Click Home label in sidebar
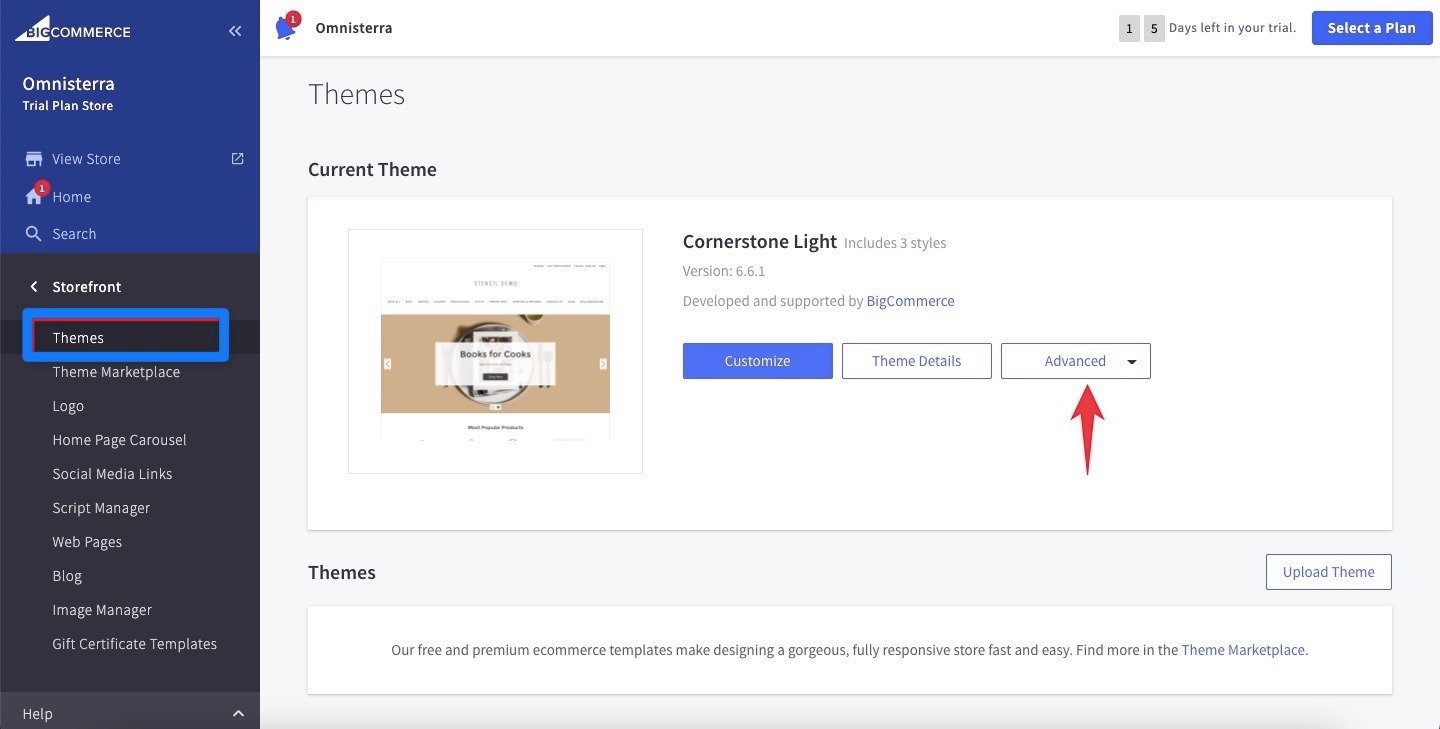The width and height of the screenshot is (1440, 729). tap(72, 197)
